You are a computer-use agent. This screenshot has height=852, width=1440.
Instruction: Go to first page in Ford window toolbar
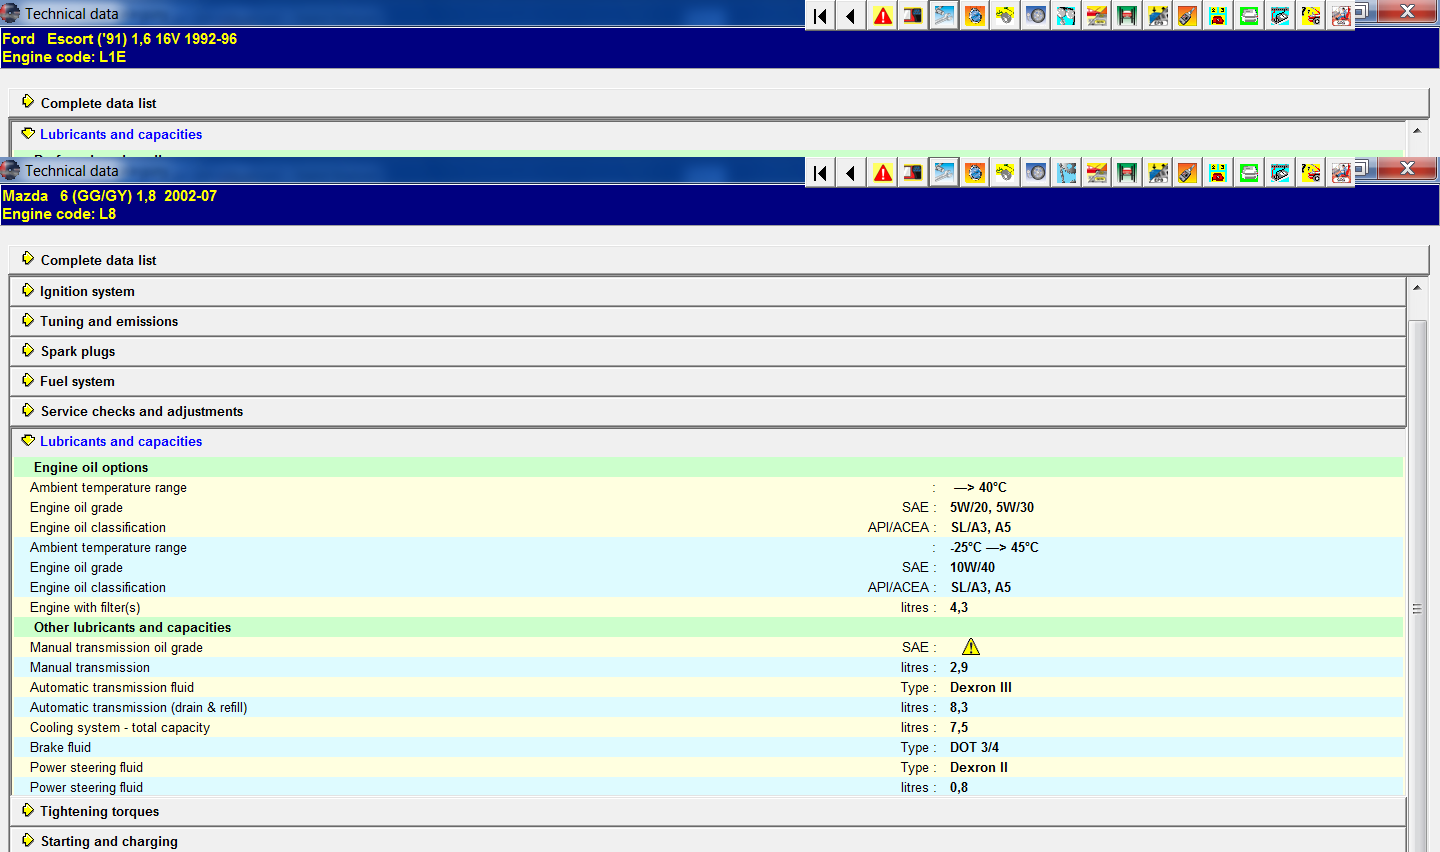point(821,16)
